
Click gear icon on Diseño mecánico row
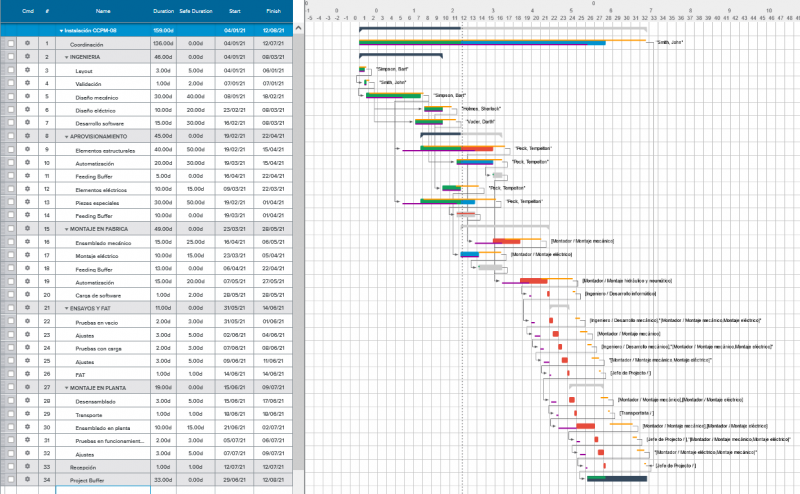[27, 96]
